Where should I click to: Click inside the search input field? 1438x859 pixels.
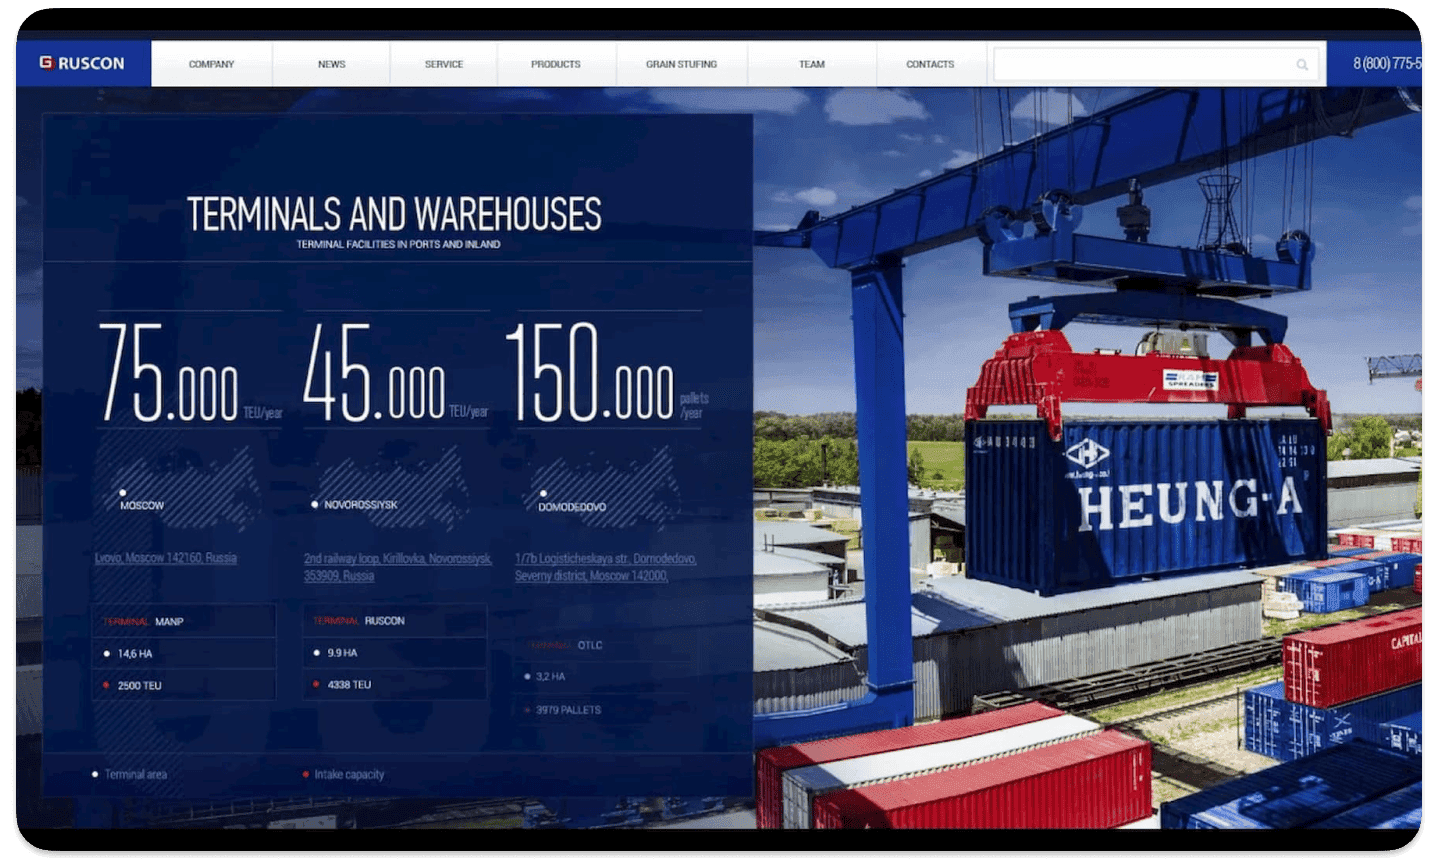(1140, 65)
